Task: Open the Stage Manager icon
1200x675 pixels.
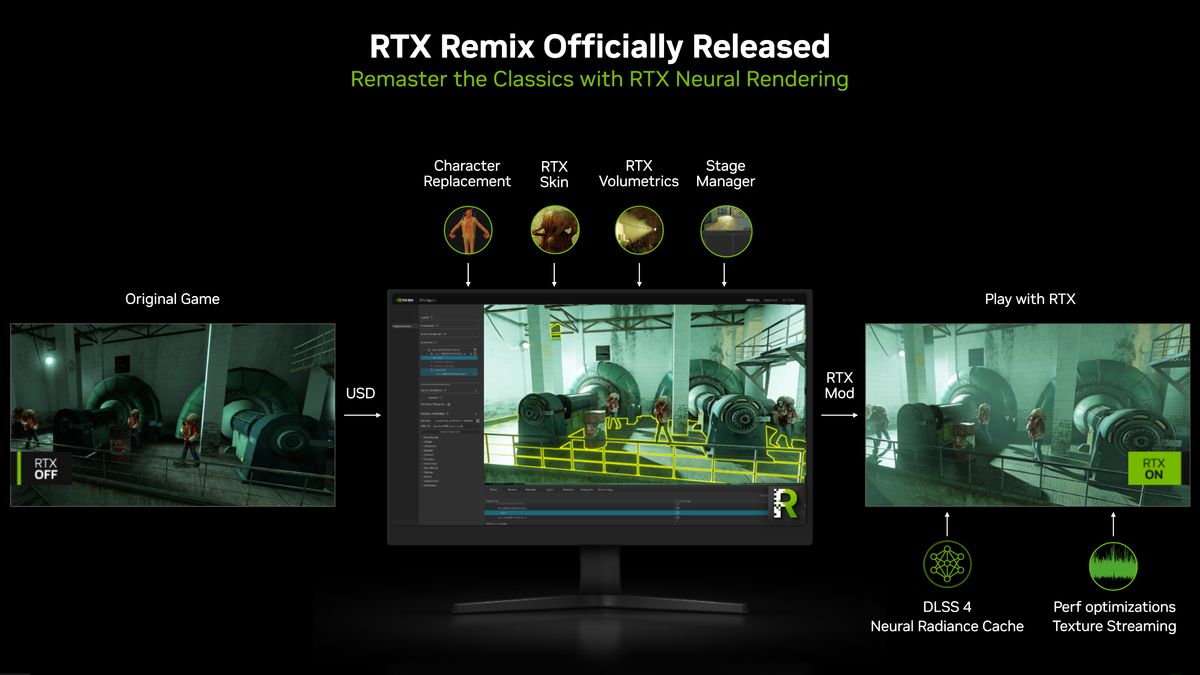Action: [x=726, y=229]
